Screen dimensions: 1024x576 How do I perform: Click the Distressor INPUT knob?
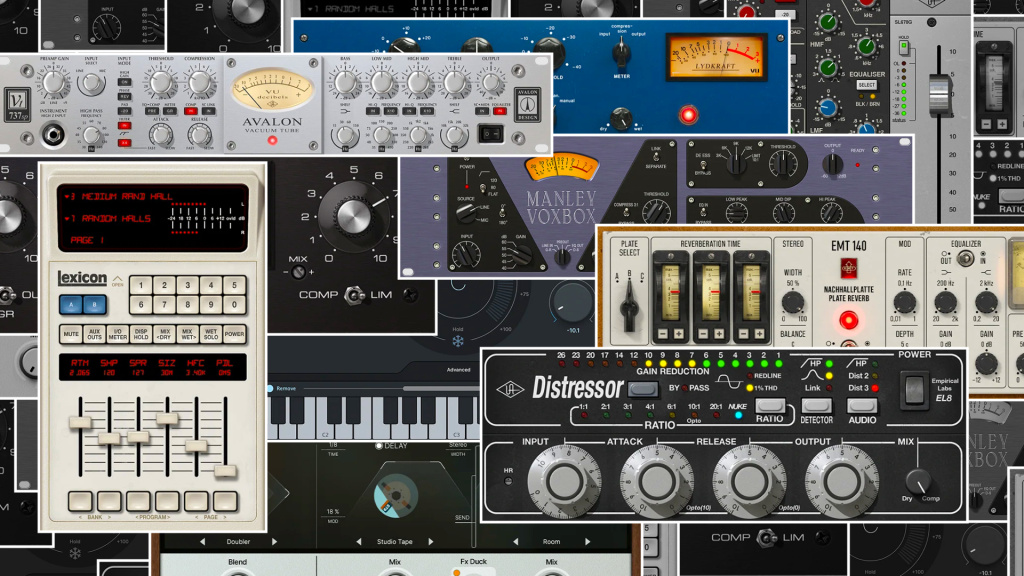(x=564, y=481)
